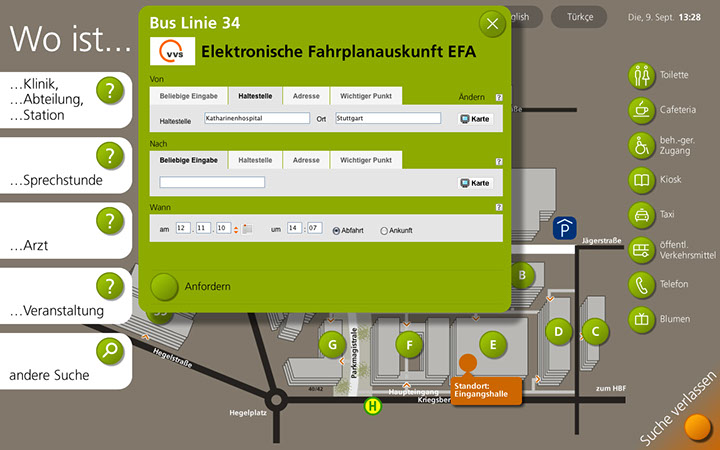Screen dimensions: 720x450
Task: Tap the Taxi car icon
Action: tap(641, 215)
